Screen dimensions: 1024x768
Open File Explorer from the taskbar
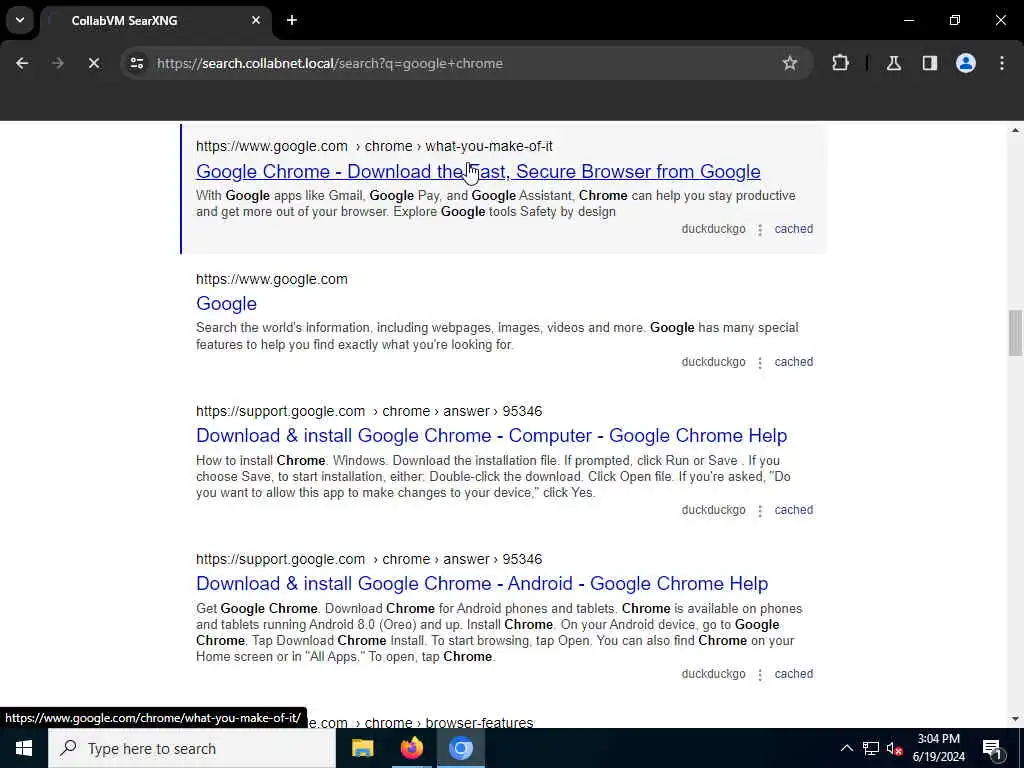pos(362,748)
